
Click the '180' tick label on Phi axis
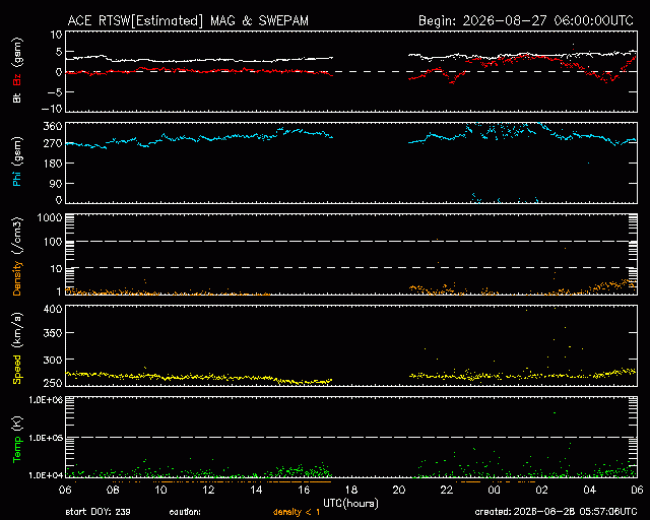53,163
